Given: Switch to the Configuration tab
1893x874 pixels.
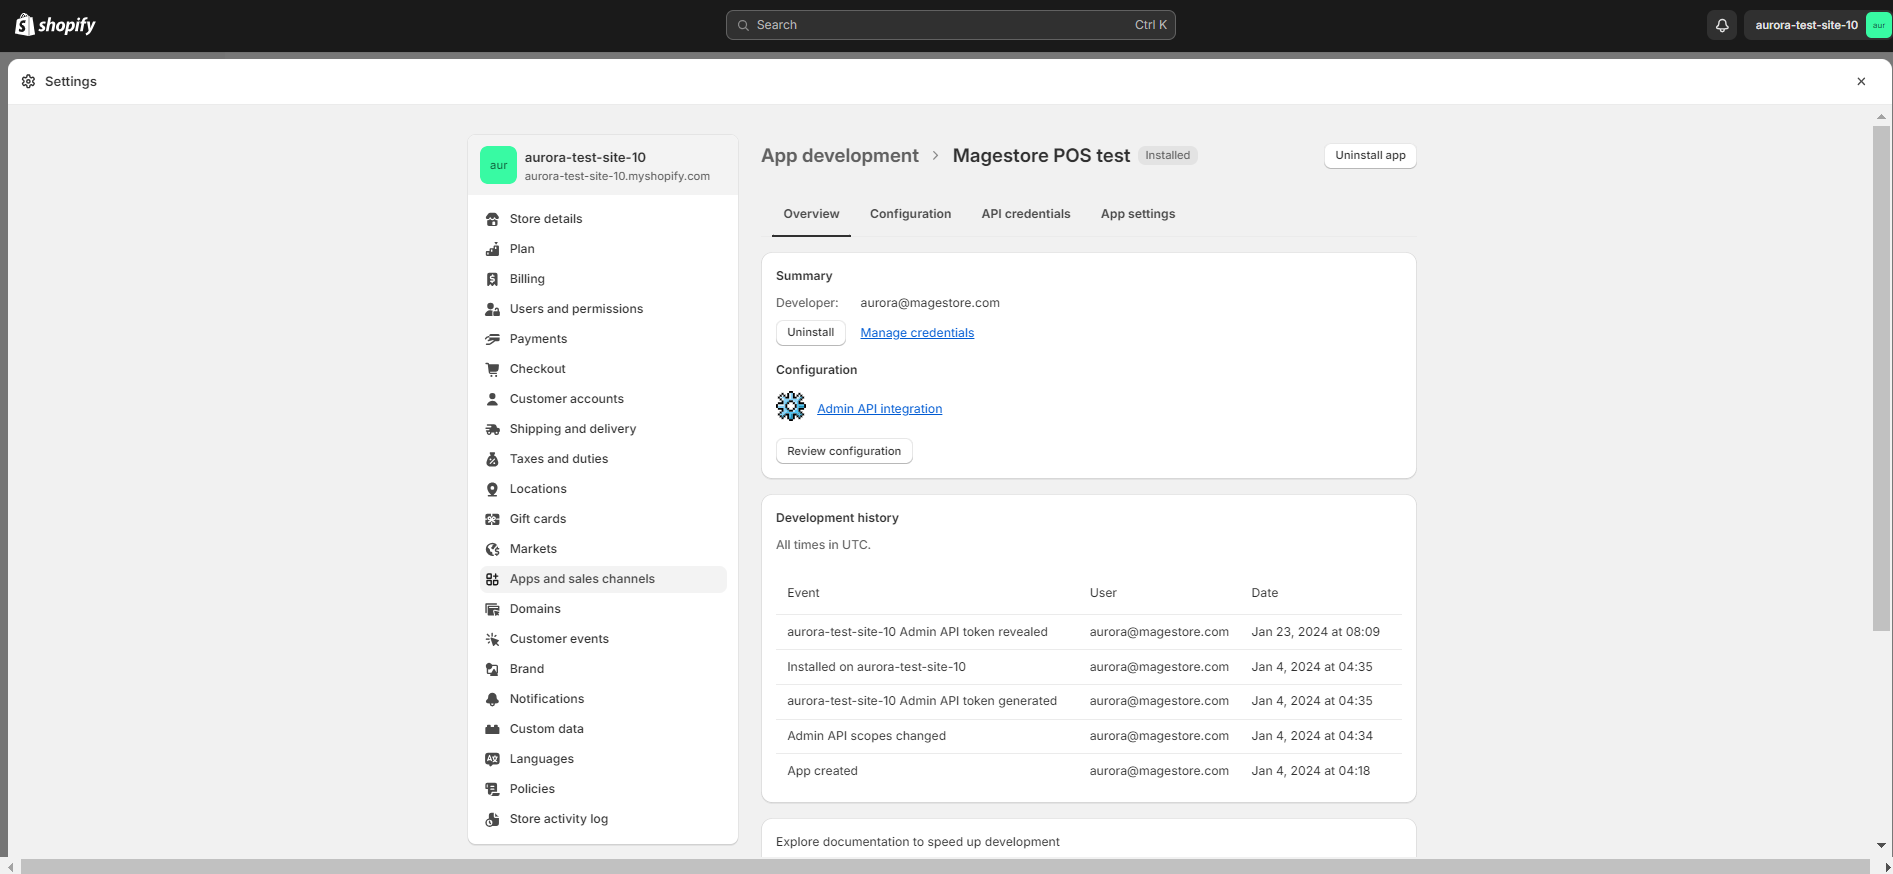Looking at the screenshot, I should click(910, 214).
